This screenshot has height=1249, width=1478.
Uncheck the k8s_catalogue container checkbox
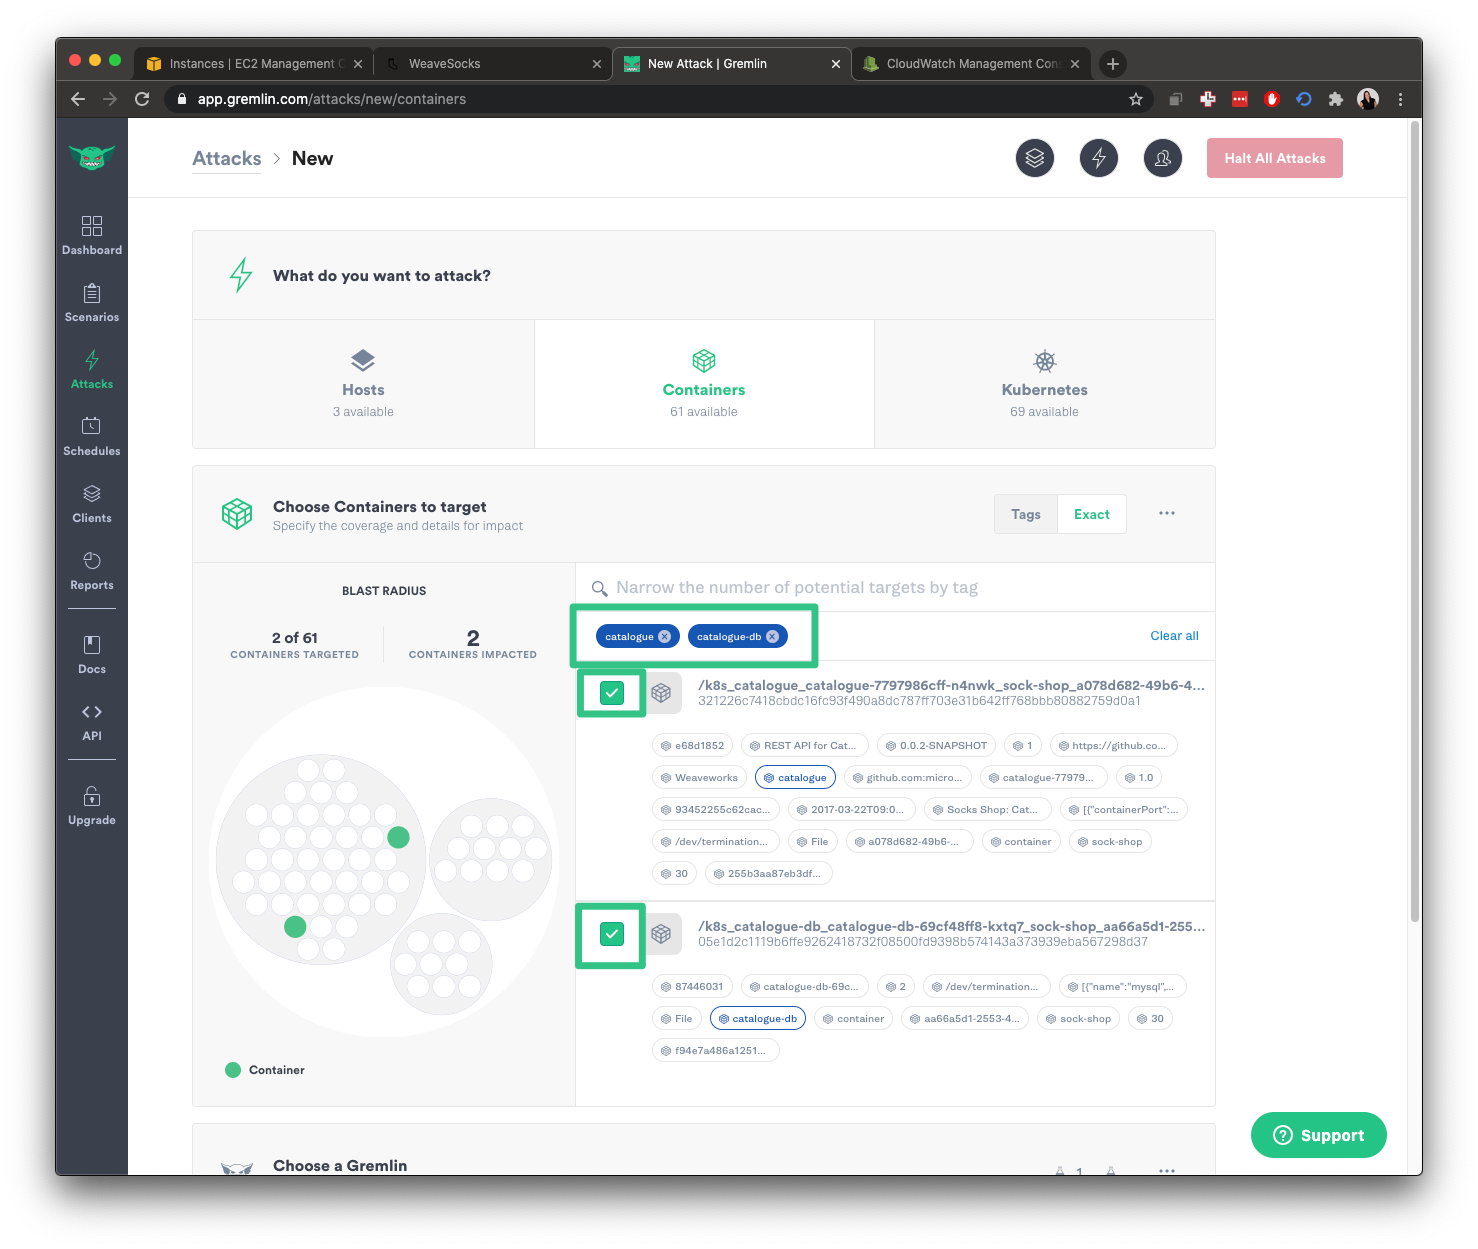pyautogui.click(x=612, y=693)
